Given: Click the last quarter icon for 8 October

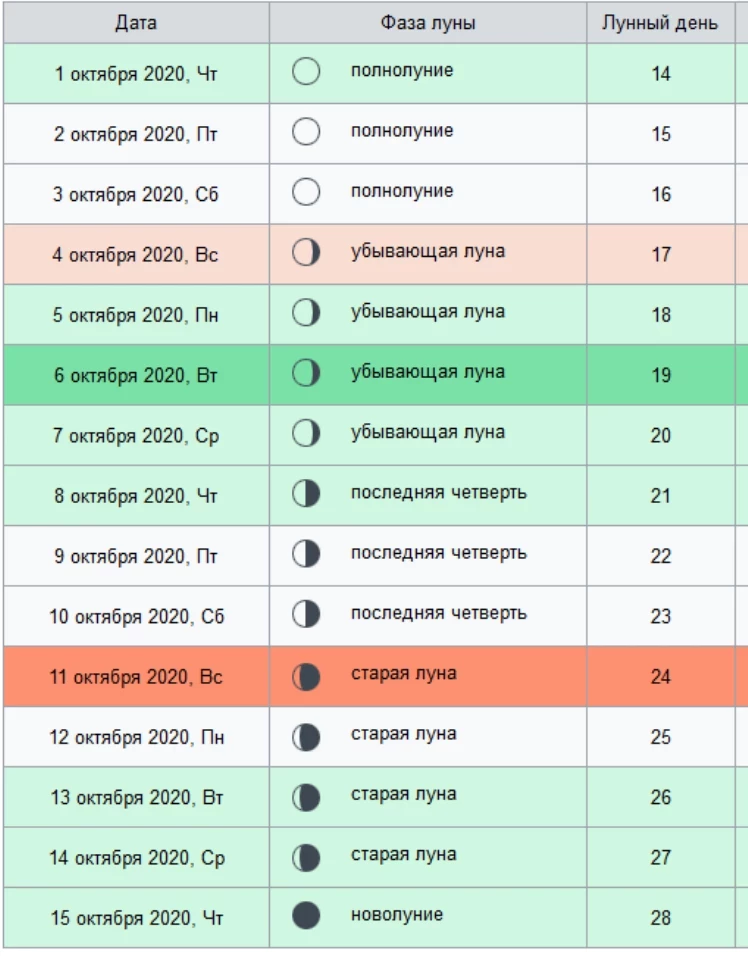Looking at the screenshot, I should pos(306,493).
